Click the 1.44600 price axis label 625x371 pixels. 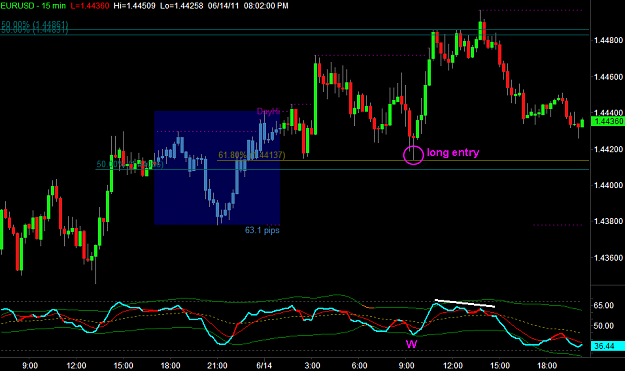[608, 77]
